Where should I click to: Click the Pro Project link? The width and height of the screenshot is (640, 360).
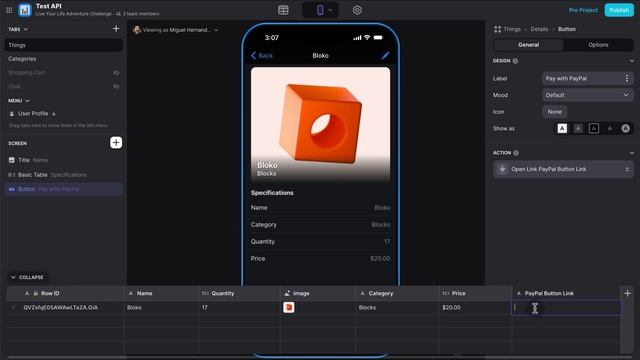click(x=583, y=10)
